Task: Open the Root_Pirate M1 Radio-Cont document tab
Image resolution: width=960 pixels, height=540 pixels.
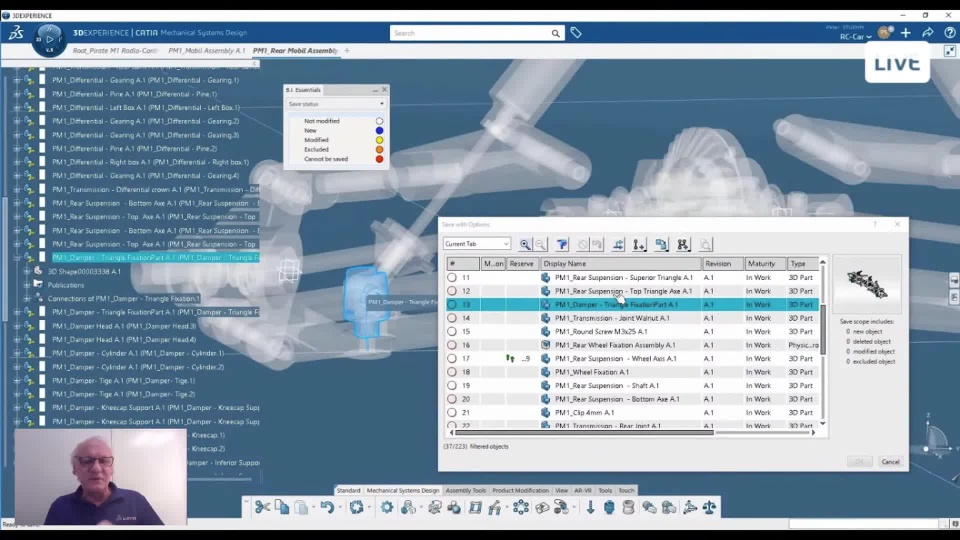Action: point(115,51)
